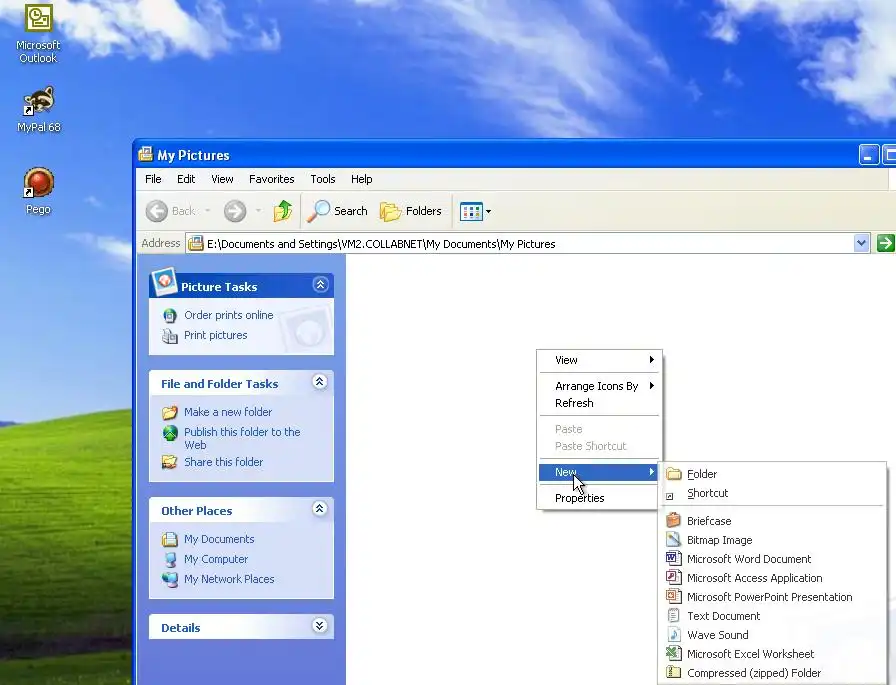The width and height of the screenshot is (896, 685).
Task: Create a new Bitmap Image
Action: click(x=772, y=540)
